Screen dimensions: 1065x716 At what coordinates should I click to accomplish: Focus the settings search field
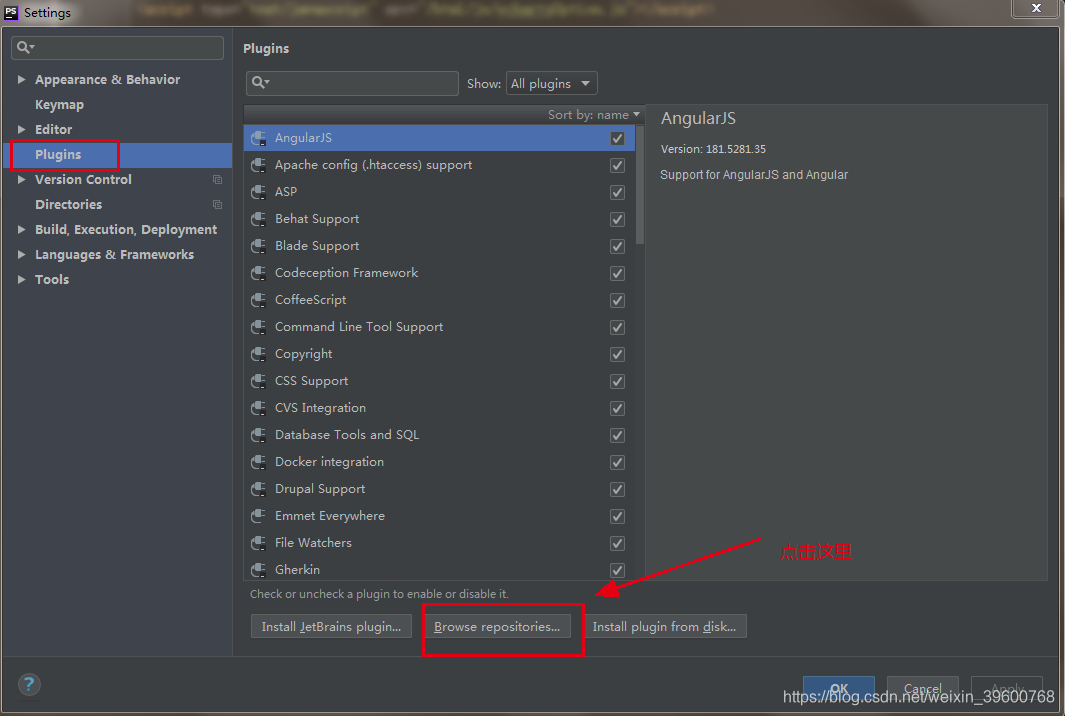(118, 48)
